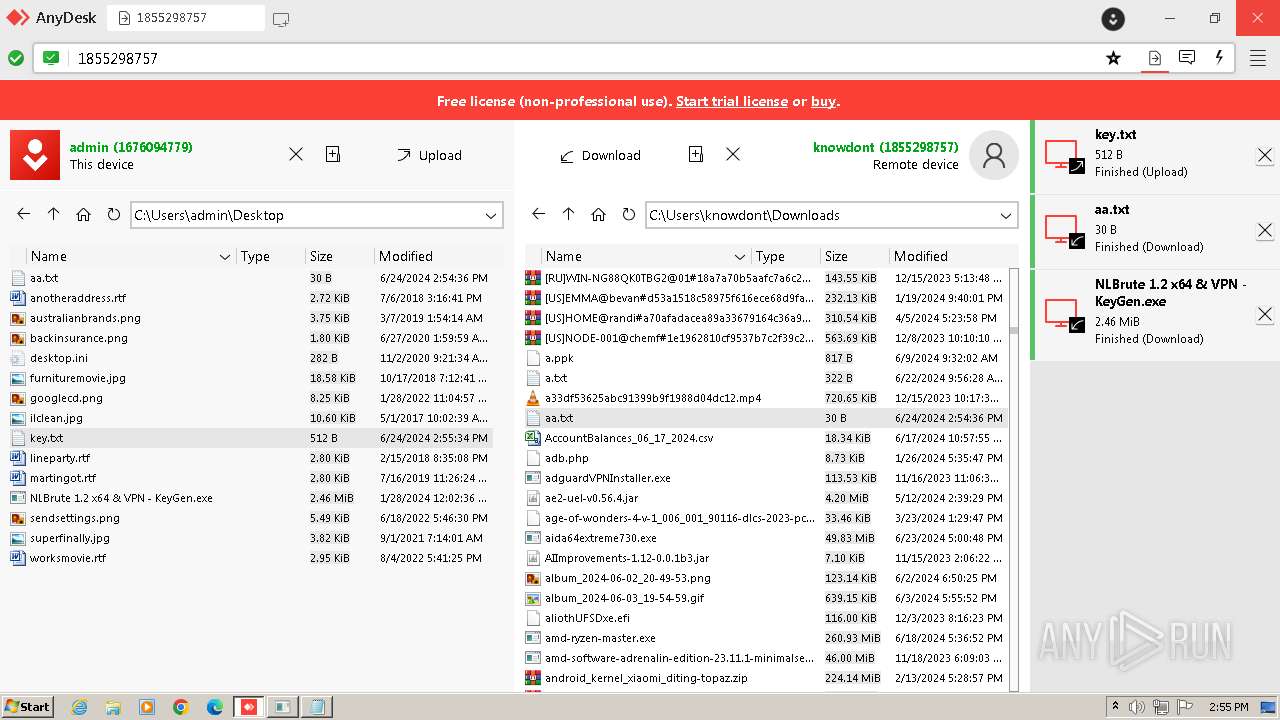Open the file transfer icon in address bar
Viewport: 1280px width, 720px height.
(x=1154, y=58)
